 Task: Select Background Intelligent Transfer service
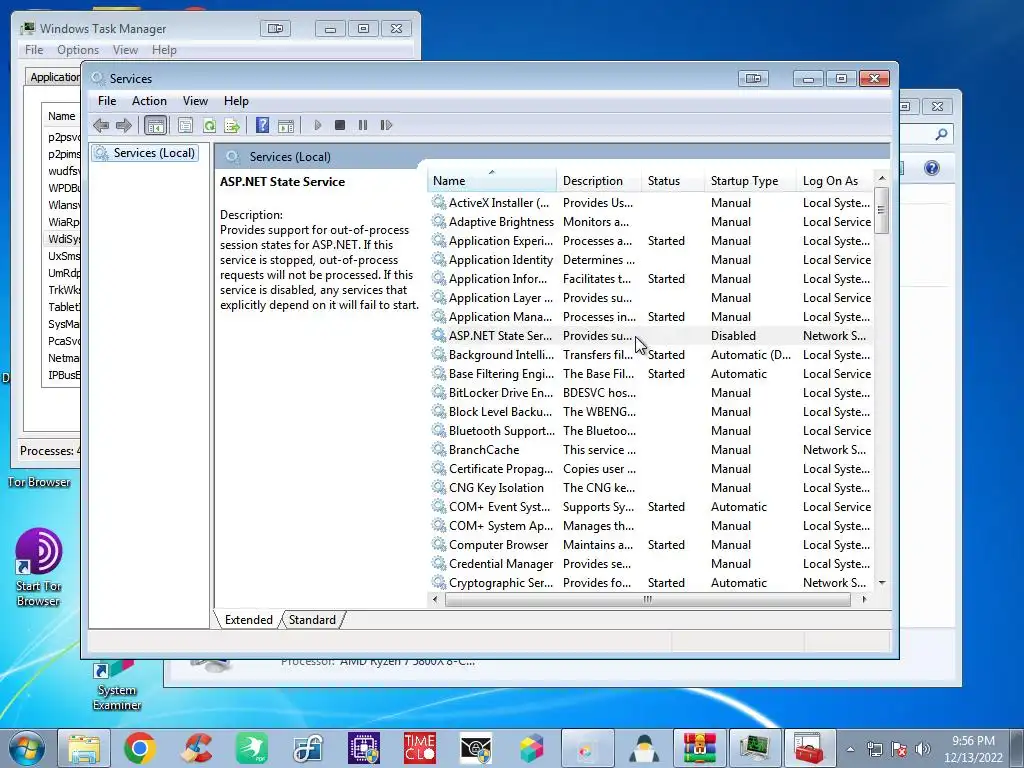coord(650,355)
